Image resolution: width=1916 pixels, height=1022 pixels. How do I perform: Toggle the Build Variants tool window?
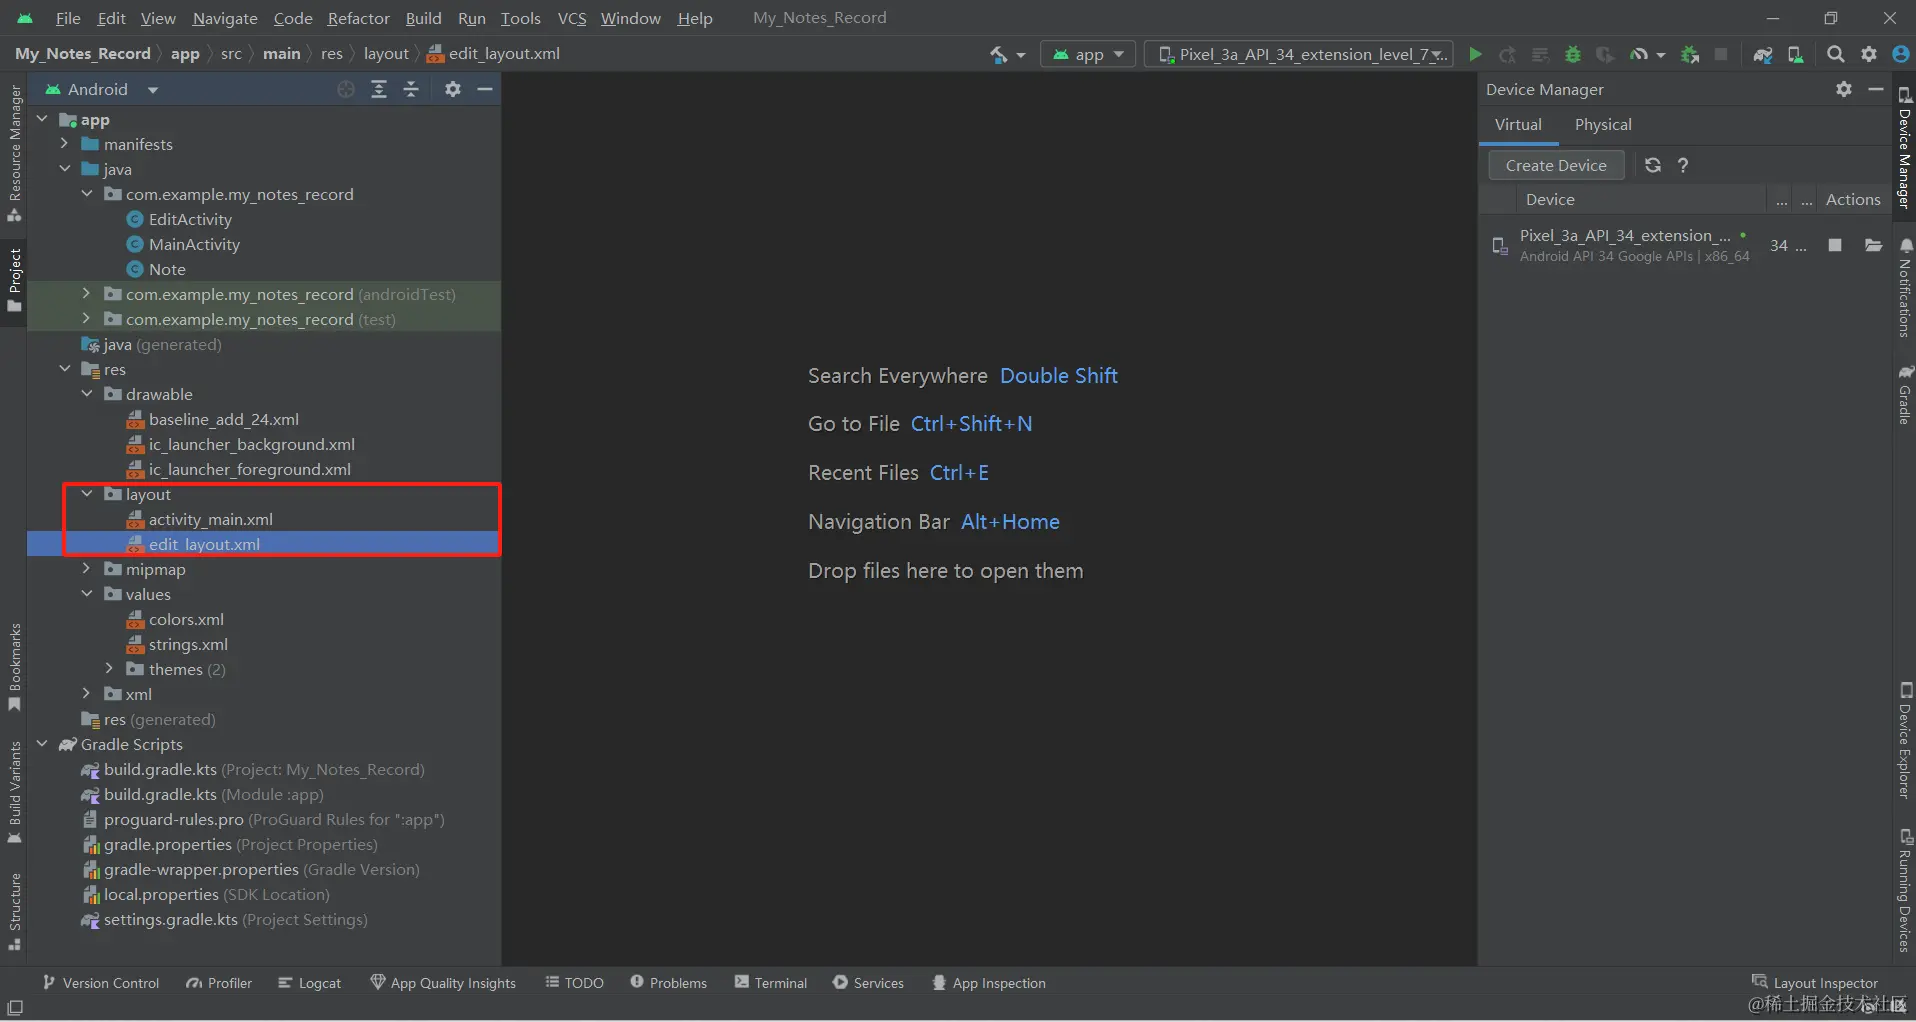click(x=14, y=792)
